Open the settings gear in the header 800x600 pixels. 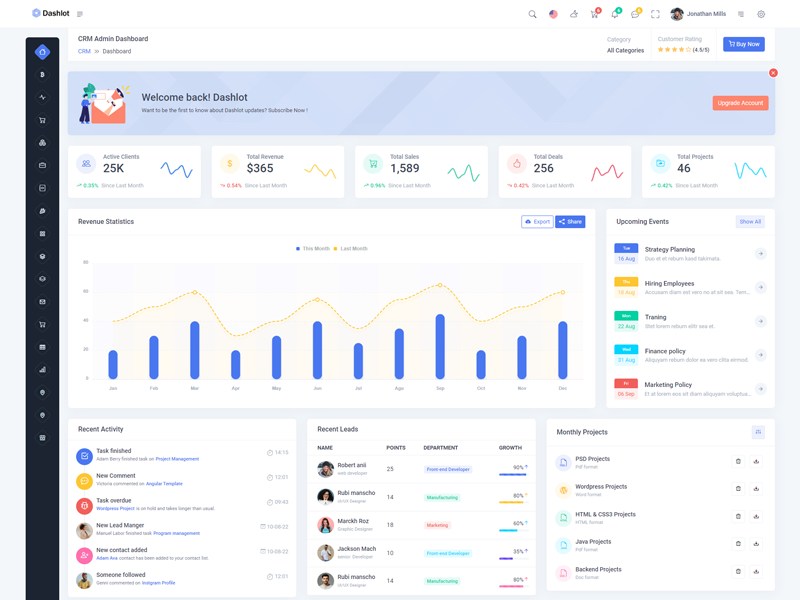[761, 14]
